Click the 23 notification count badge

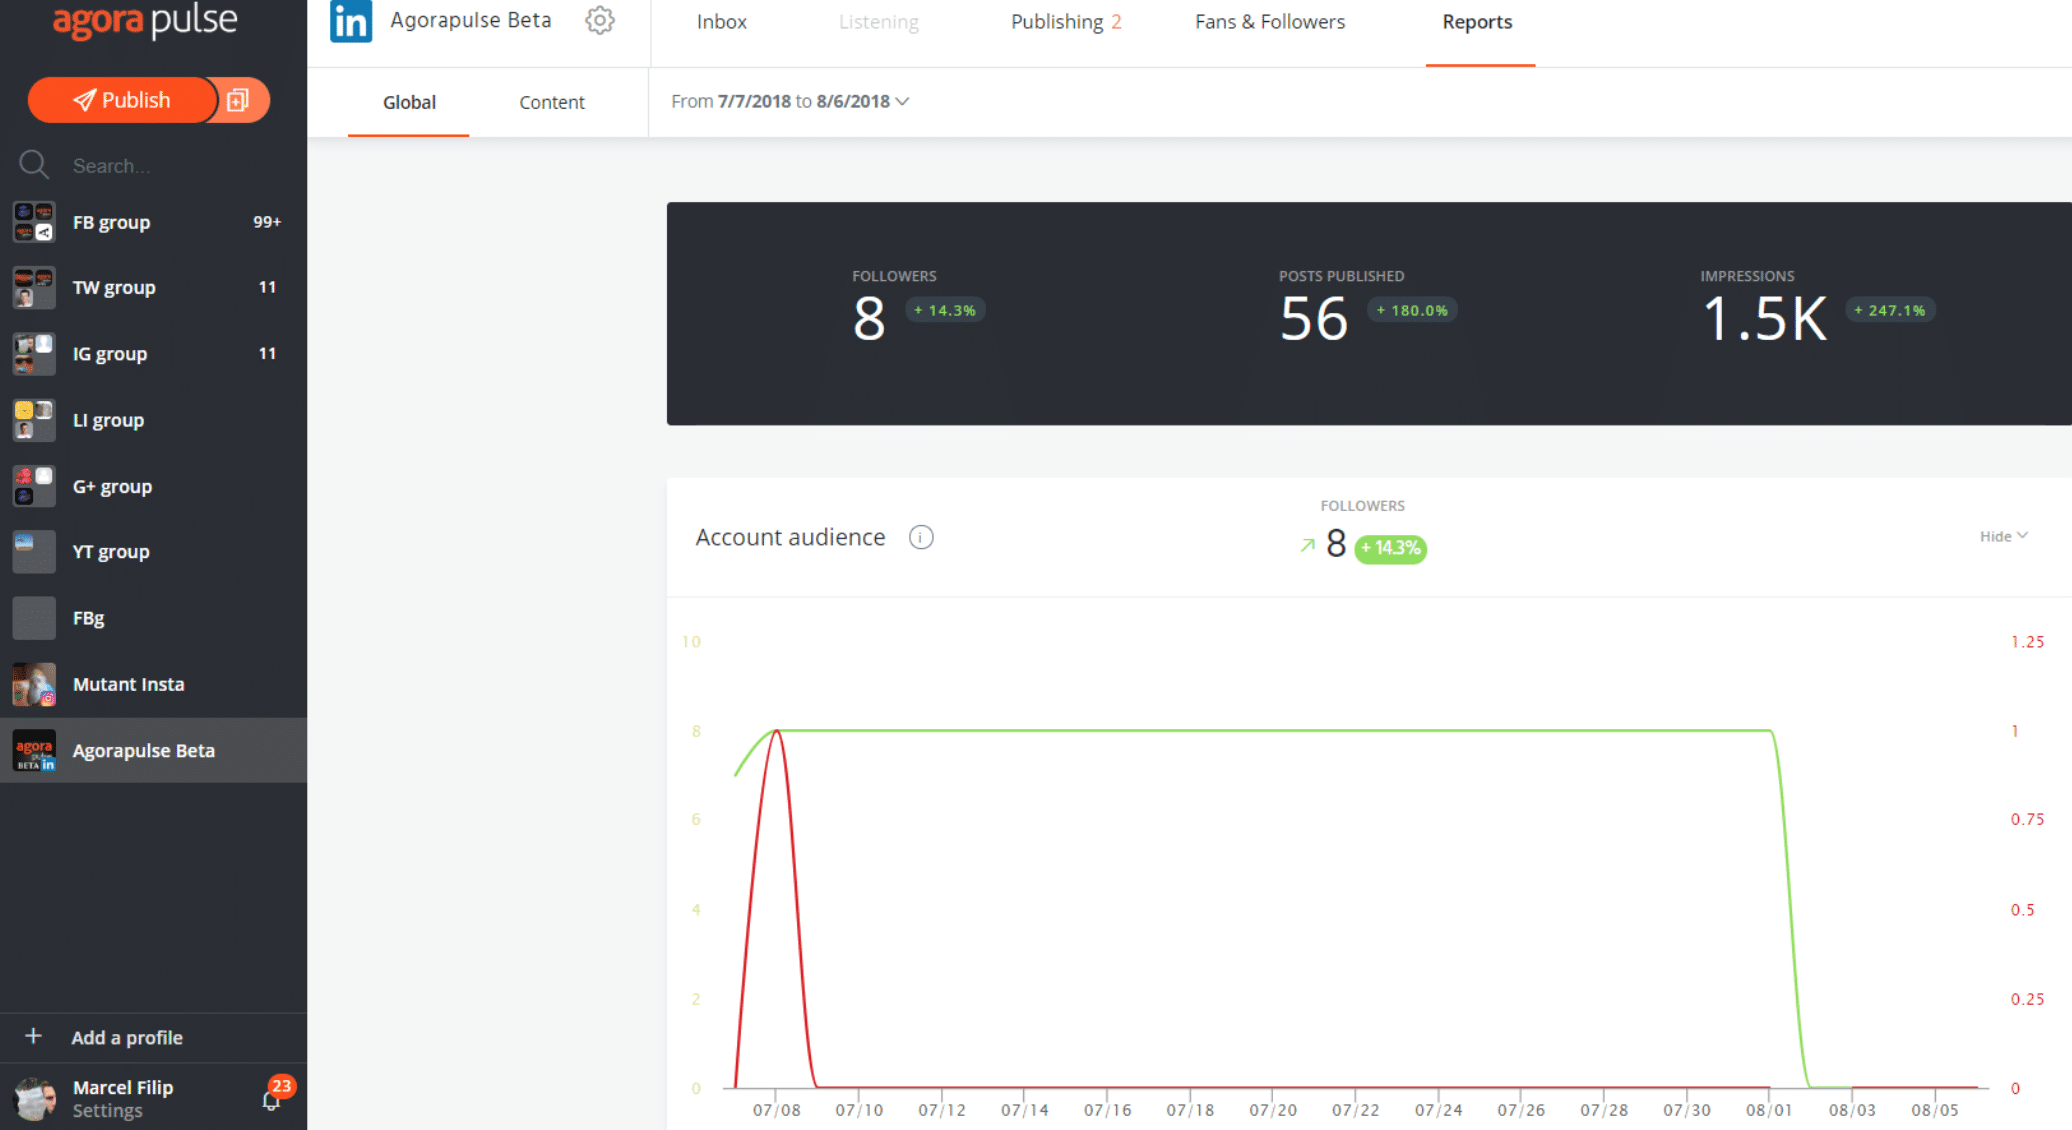point(282,1086)
